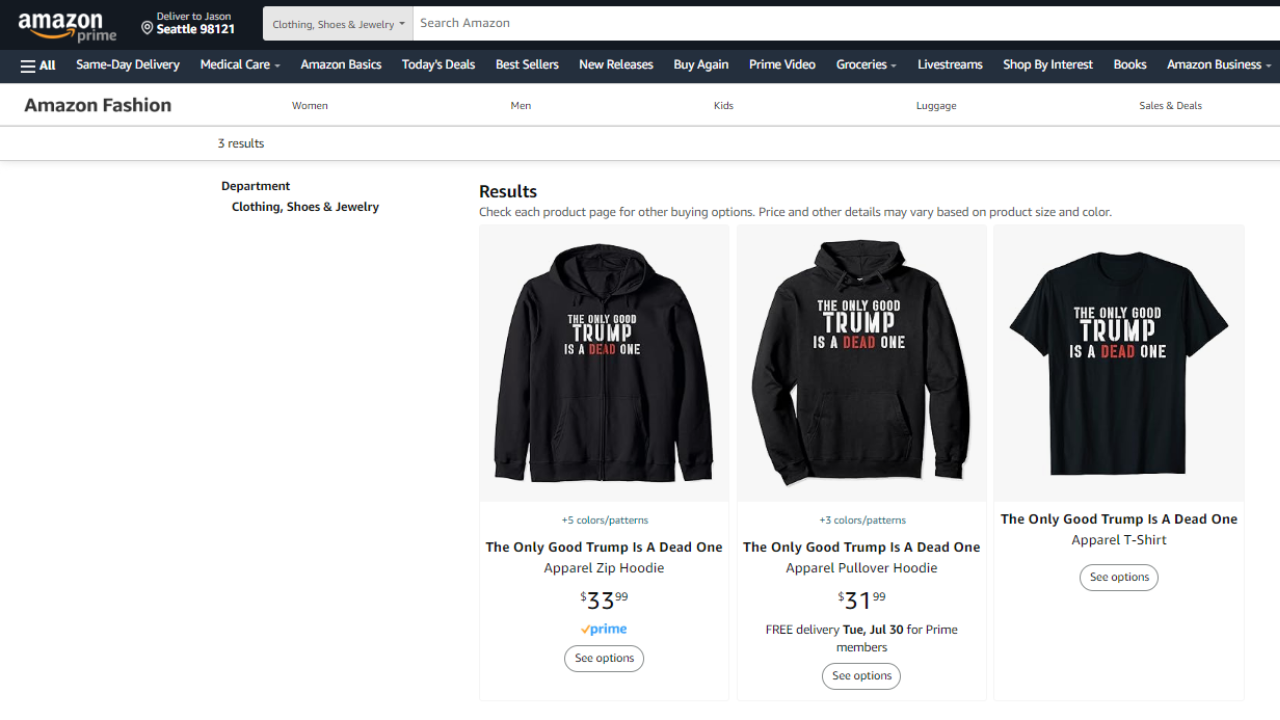View the +5 colors/patterns link
The width and height of the screenshot is (1280, 720).
pyautogui.click(x=604, y=520)
